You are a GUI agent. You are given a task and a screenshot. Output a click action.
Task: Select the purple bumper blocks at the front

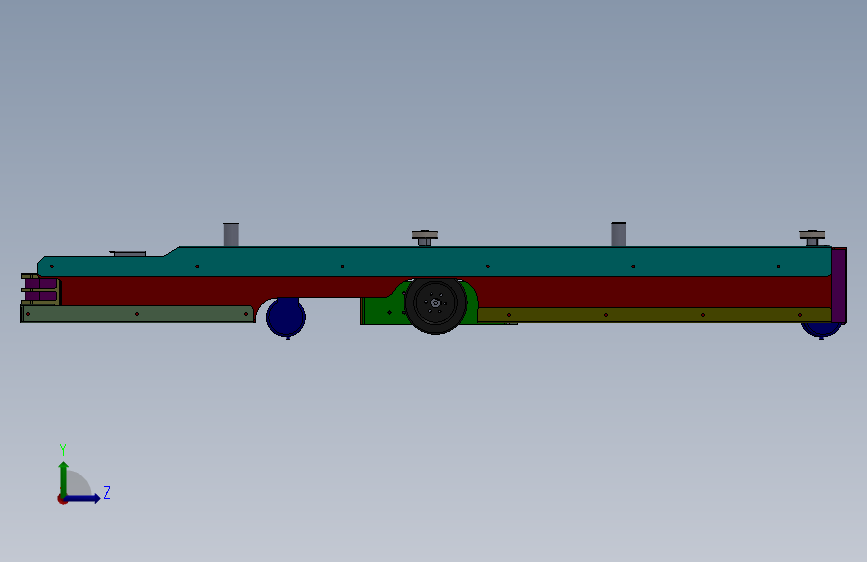pyautogui.click(x=41, y=290)
